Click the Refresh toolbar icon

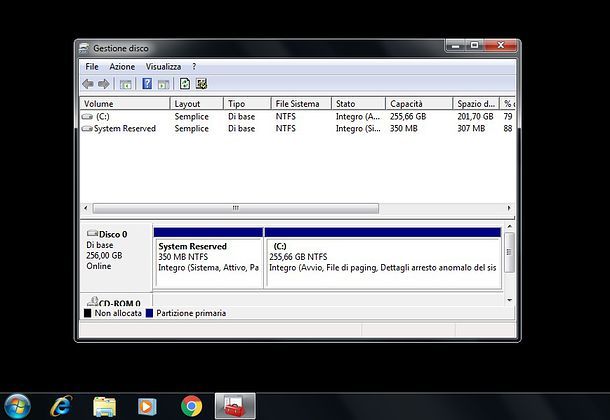[x=185, y=84]
